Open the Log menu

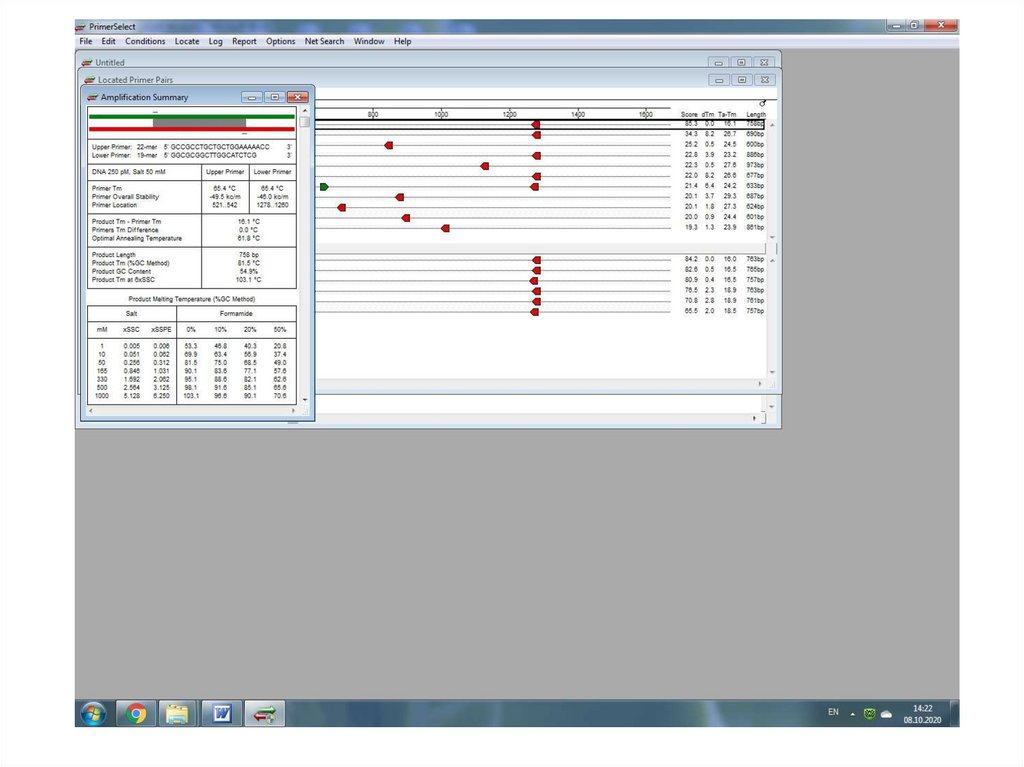pyautogui.click(x=216, y=41)
